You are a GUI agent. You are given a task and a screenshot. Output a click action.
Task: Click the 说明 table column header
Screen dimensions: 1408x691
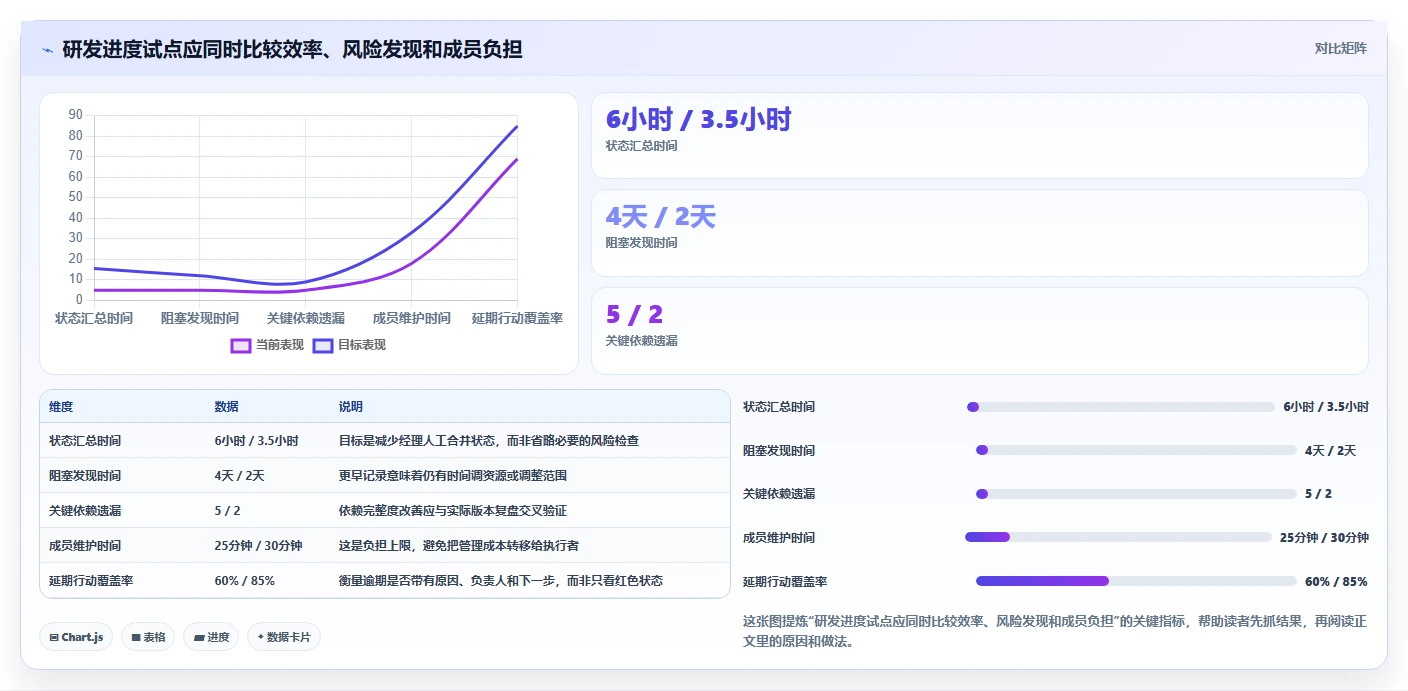pyautogui.click(x=351, y=407)
